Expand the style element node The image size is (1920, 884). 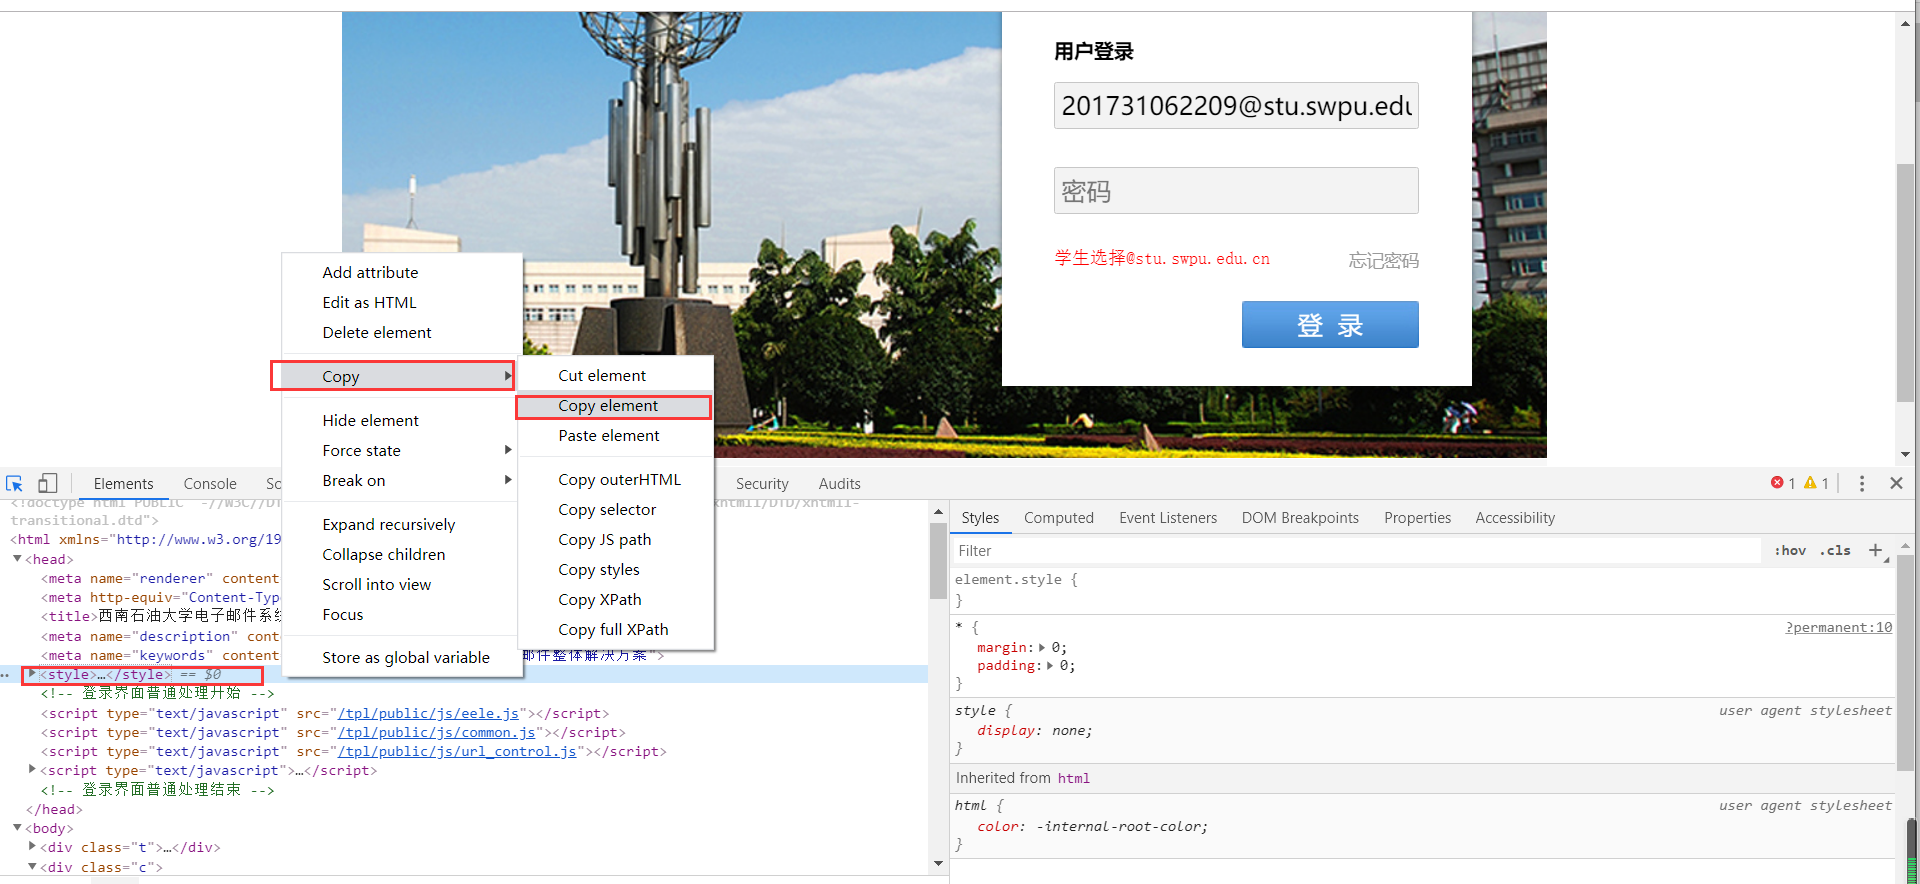tap(32, 674)
